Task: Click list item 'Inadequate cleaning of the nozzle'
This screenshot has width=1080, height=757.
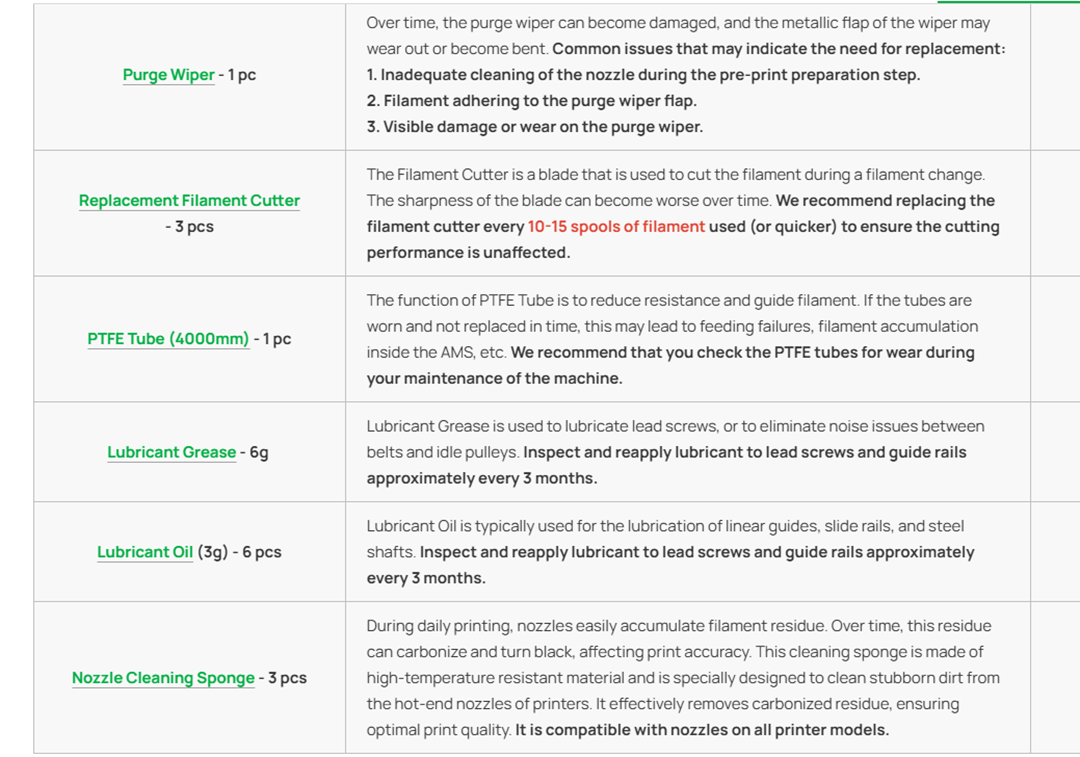Action: coord(643,74)
